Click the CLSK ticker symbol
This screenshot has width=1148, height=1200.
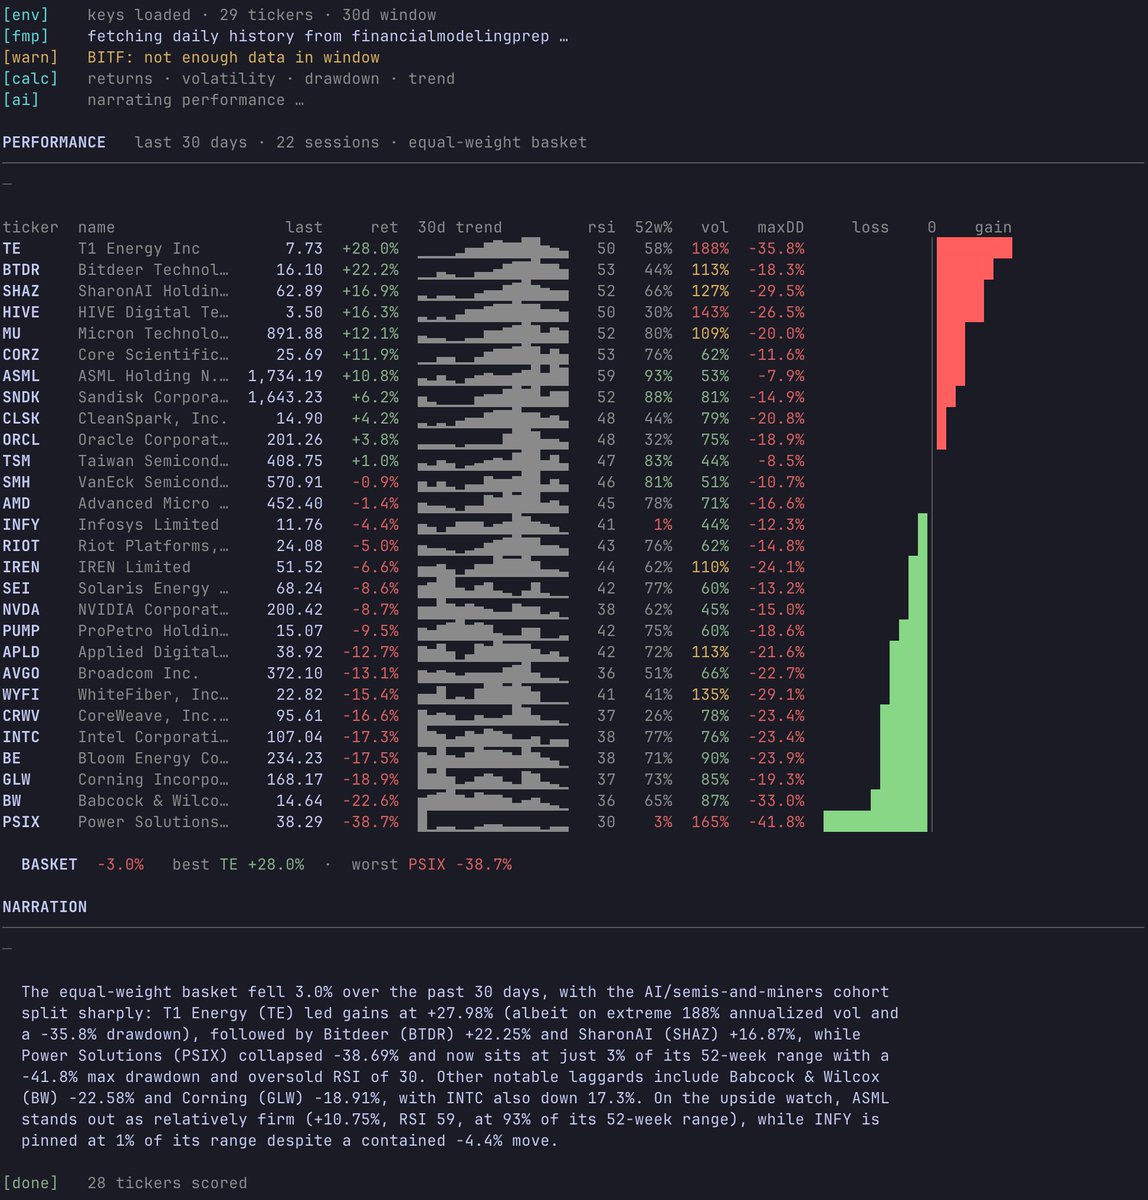coord(21,418)
